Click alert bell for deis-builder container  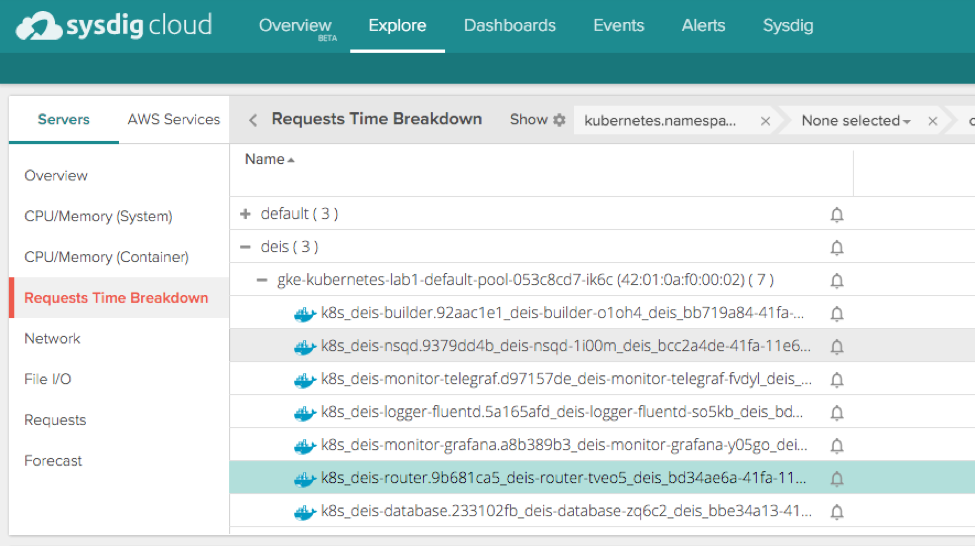[x=837, y=313]
